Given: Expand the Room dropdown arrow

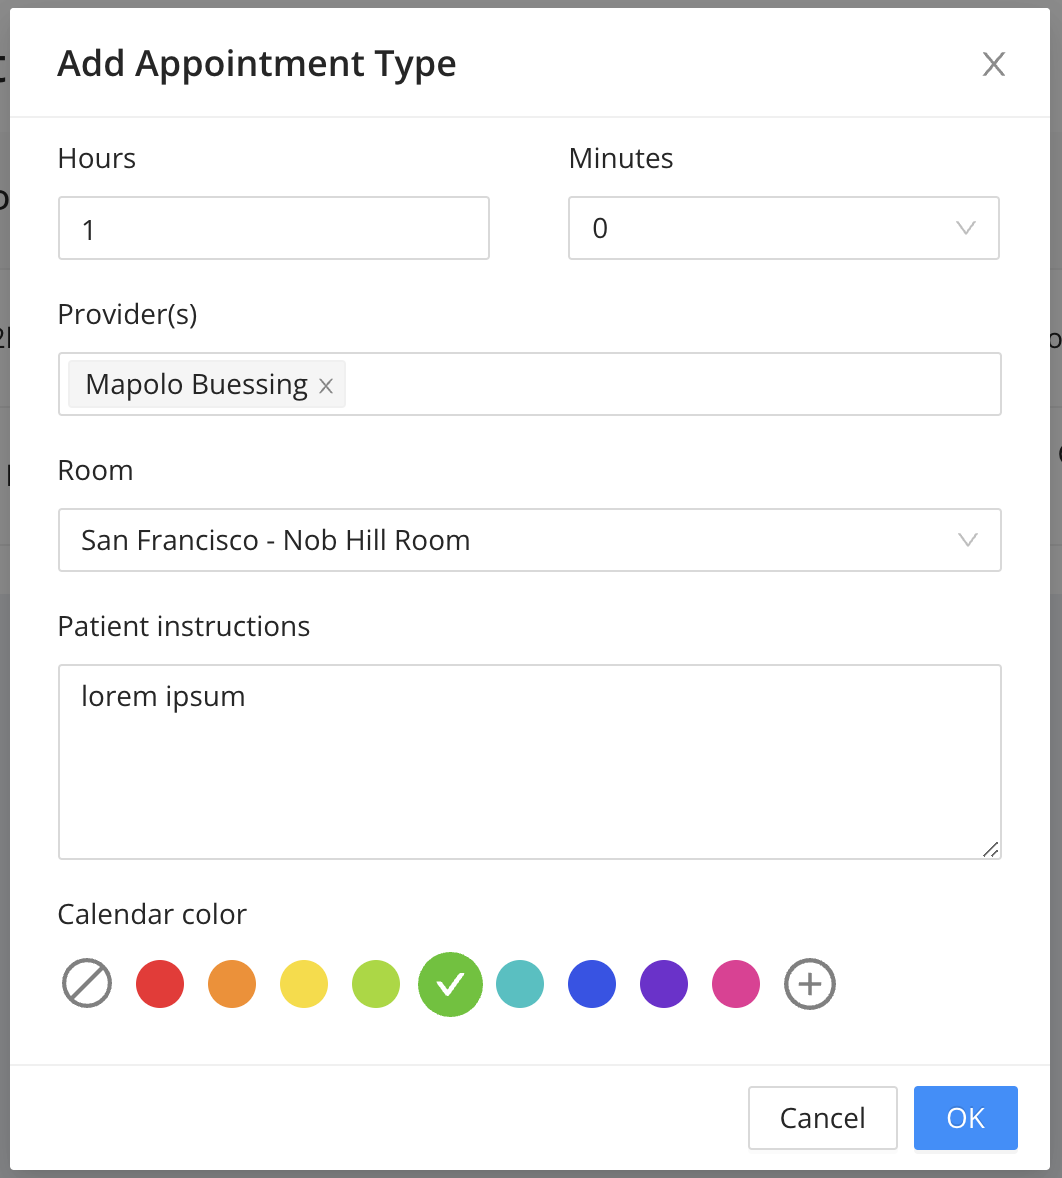Looking at the screenshot, I should (967, 540).
